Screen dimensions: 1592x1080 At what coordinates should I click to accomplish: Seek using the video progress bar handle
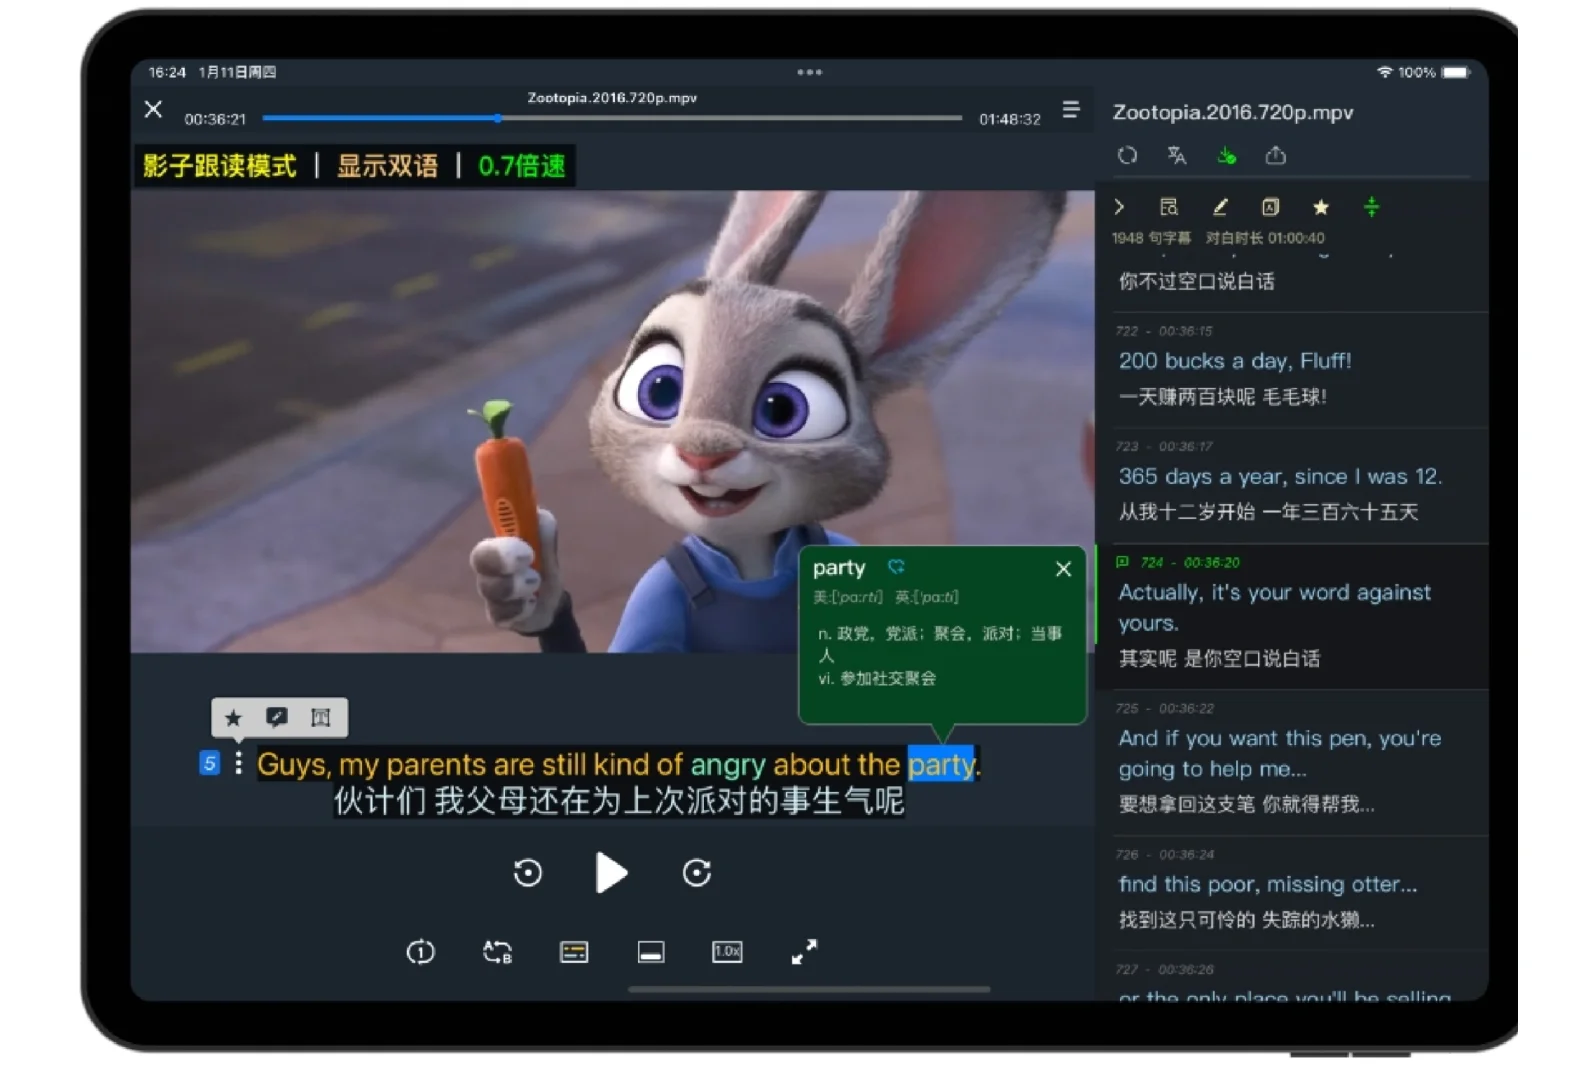click(x=497, y=118)
